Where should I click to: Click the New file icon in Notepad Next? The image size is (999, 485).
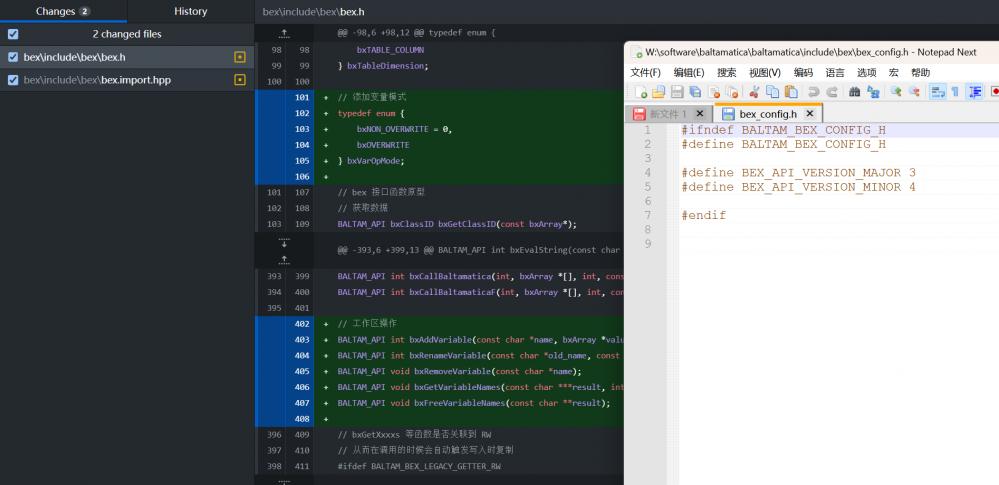(x=641, y=91)
